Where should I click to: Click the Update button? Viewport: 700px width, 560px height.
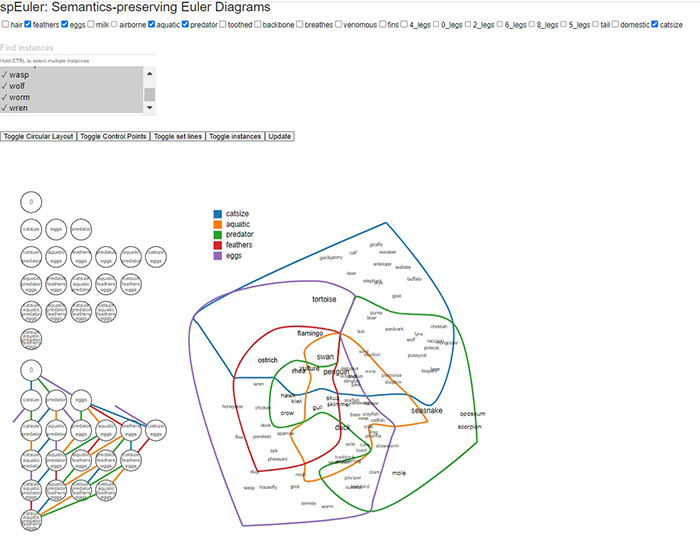tap(279, 136)
